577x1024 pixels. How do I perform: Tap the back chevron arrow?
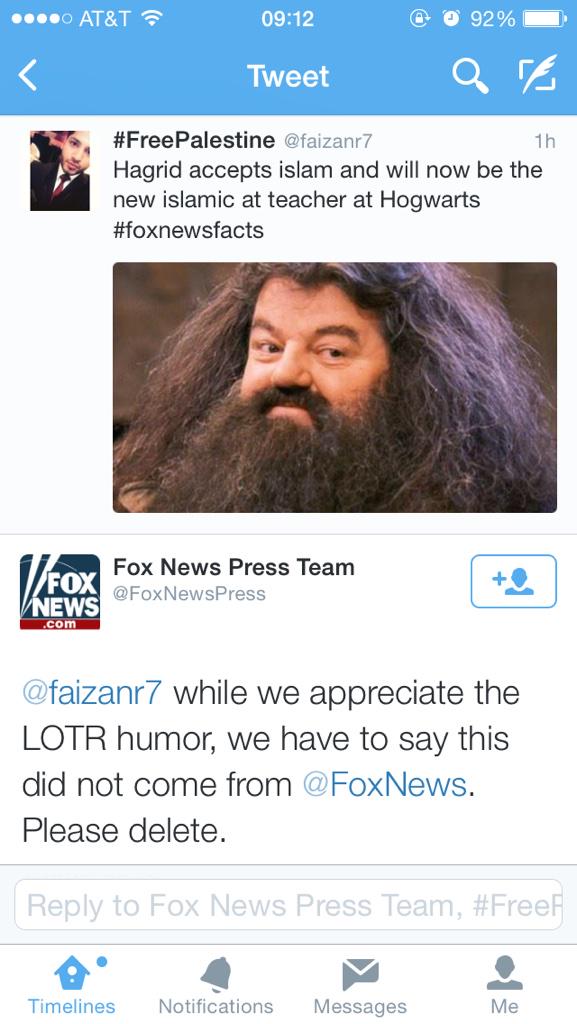tap(27, 75)
